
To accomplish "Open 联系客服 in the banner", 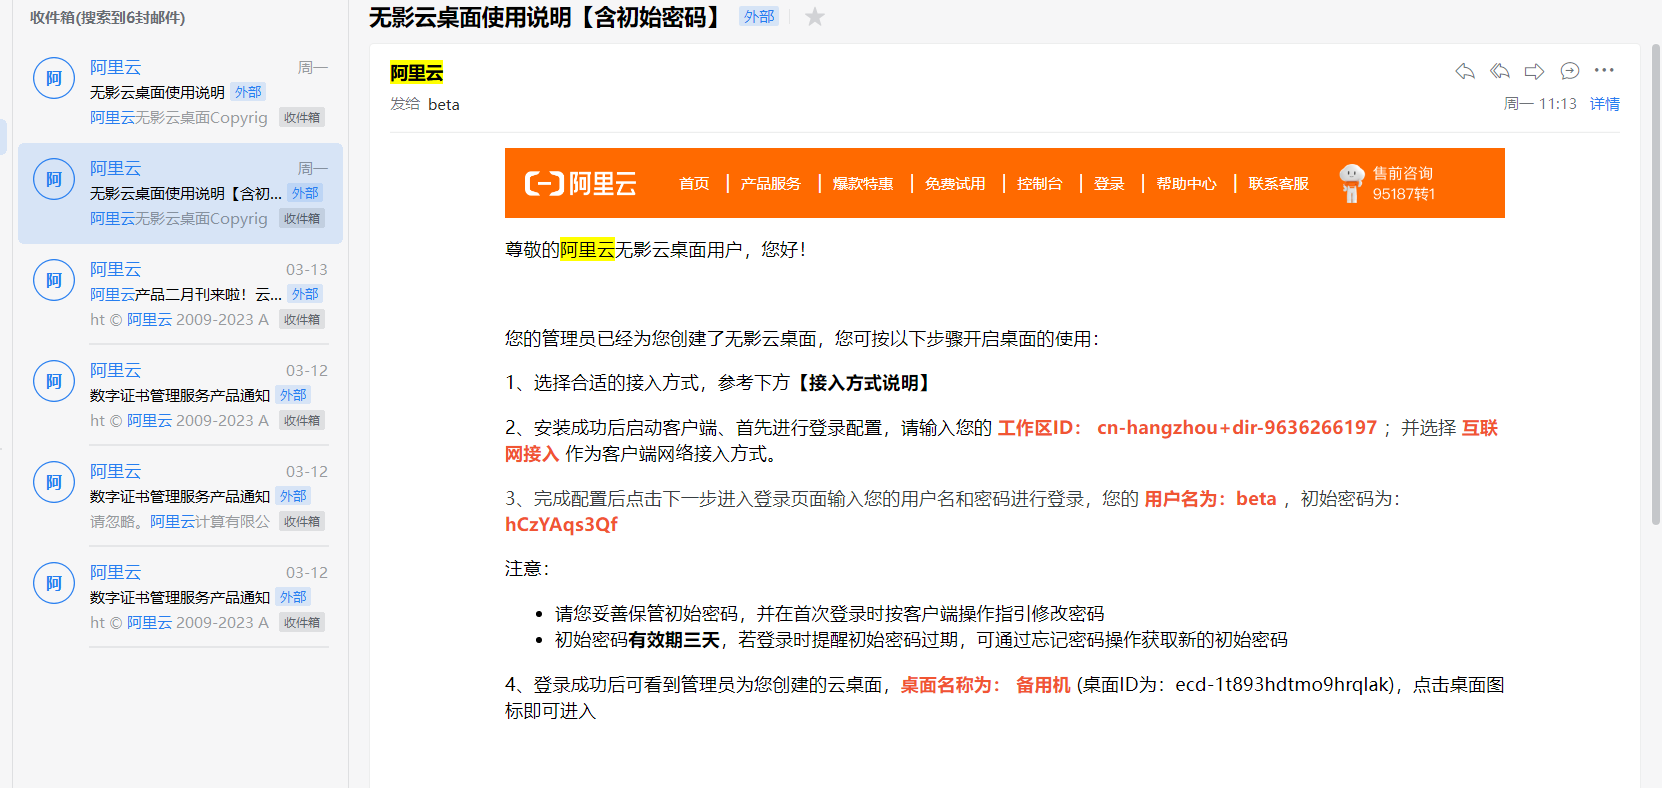I will point(1279,183).
